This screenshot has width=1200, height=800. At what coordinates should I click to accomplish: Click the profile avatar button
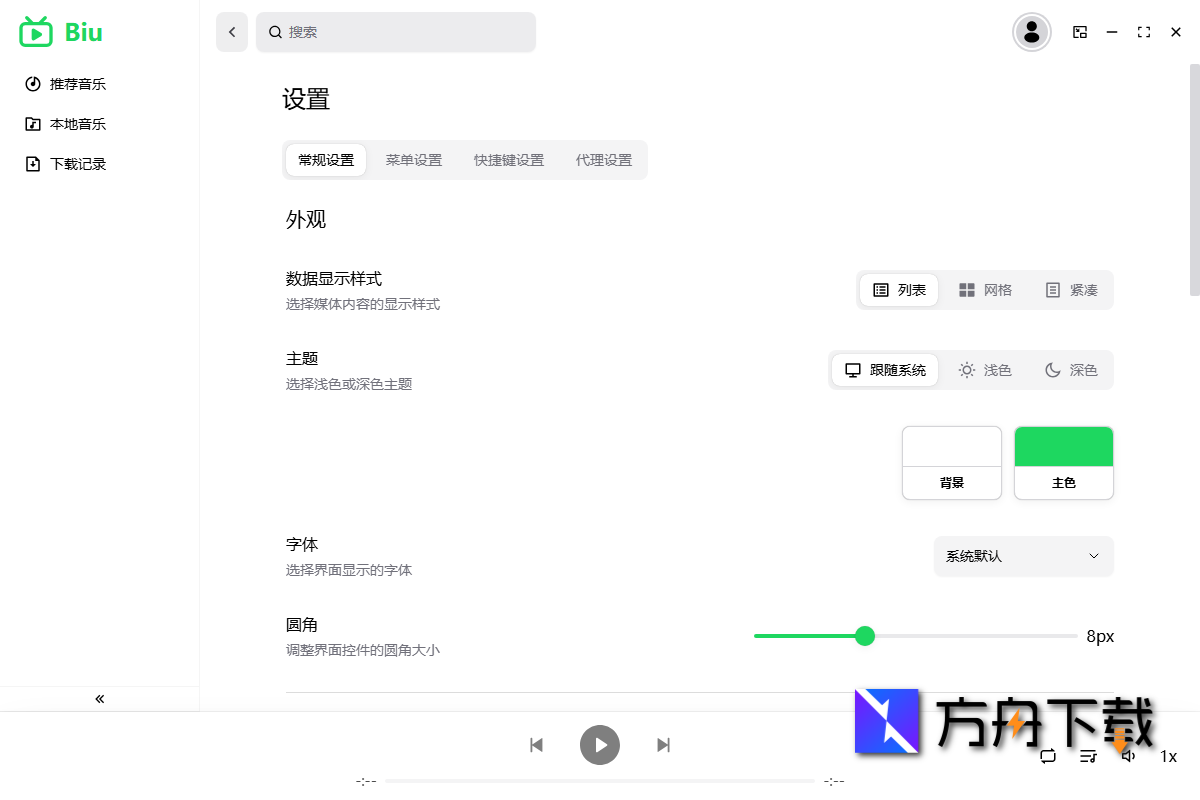[1031, 32]
